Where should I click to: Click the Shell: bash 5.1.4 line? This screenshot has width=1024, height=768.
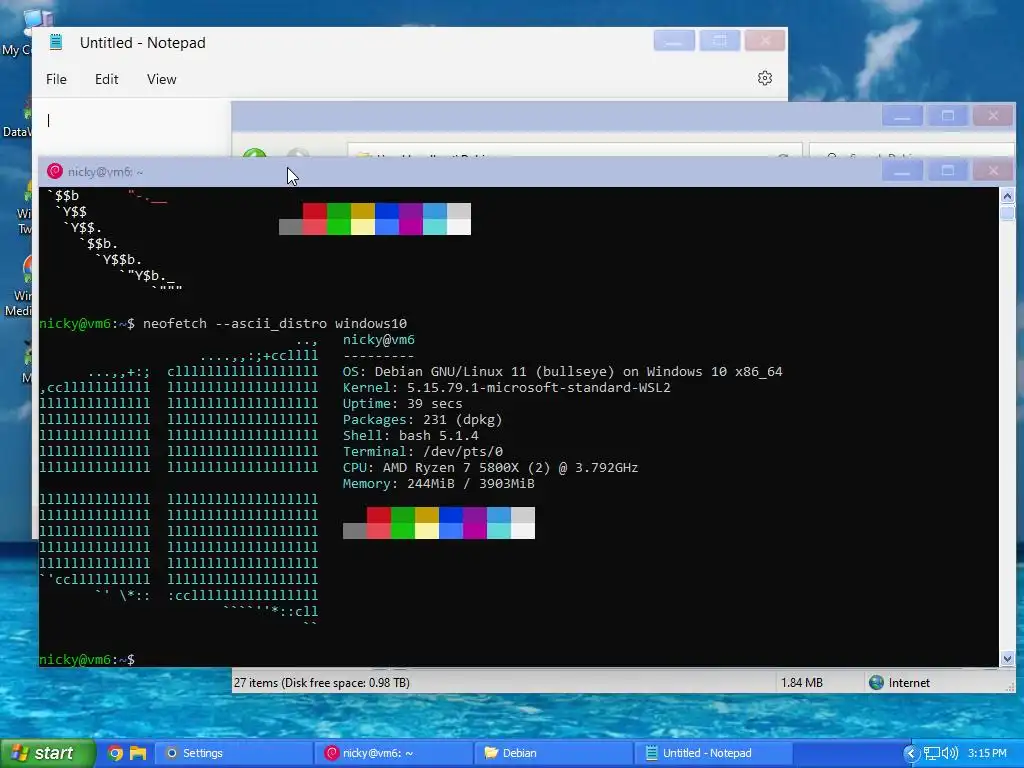pyautogui.click(x=410, y=436)
